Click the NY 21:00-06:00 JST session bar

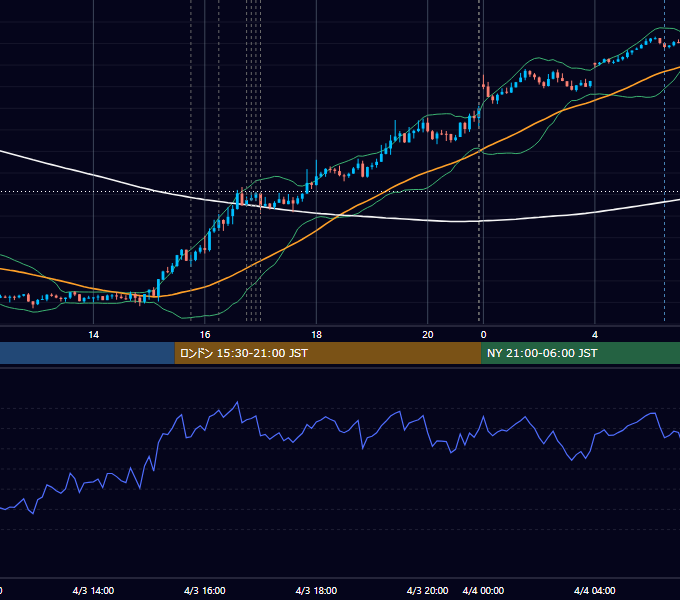pos(581,353)
